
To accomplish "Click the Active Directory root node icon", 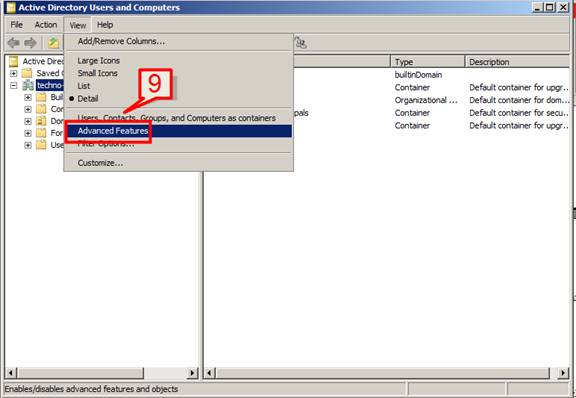I will point(13,61).
